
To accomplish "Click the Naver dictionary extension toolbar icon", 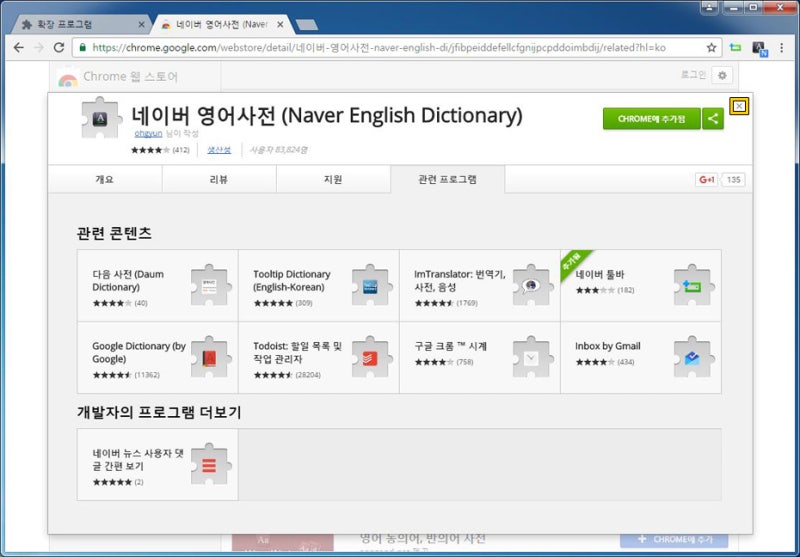I will click(759, 48).
